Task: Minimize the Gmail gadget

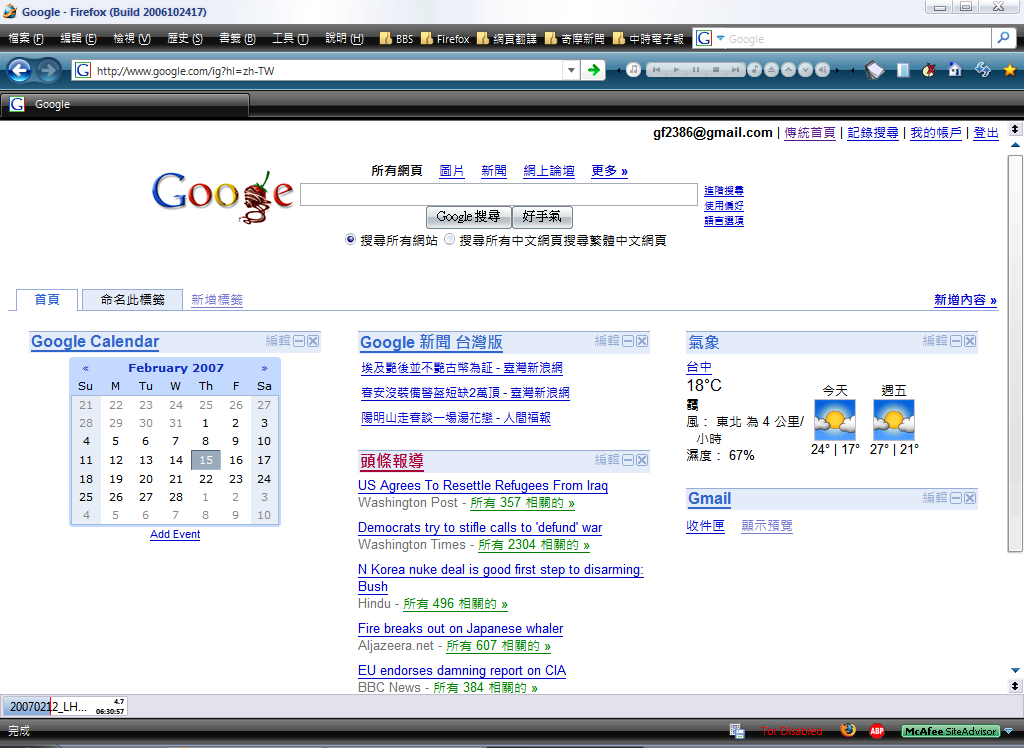Action: coord(956,497)
